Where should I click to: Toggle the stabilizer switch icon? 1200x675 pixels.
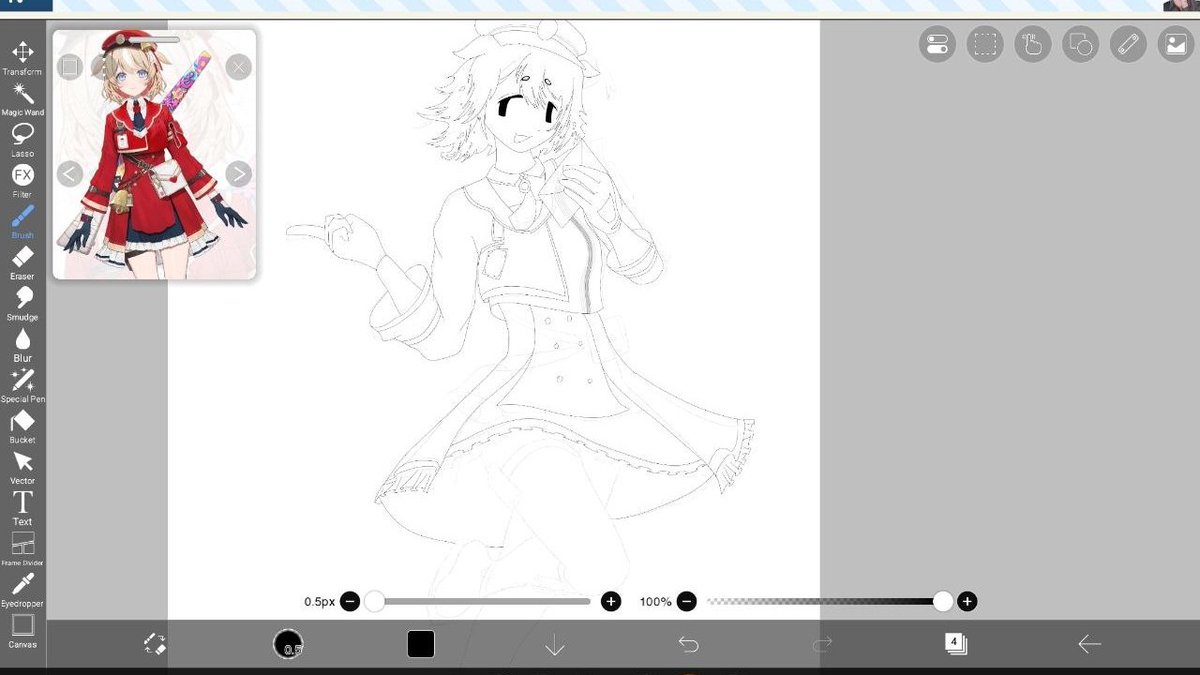click(937, 44)
